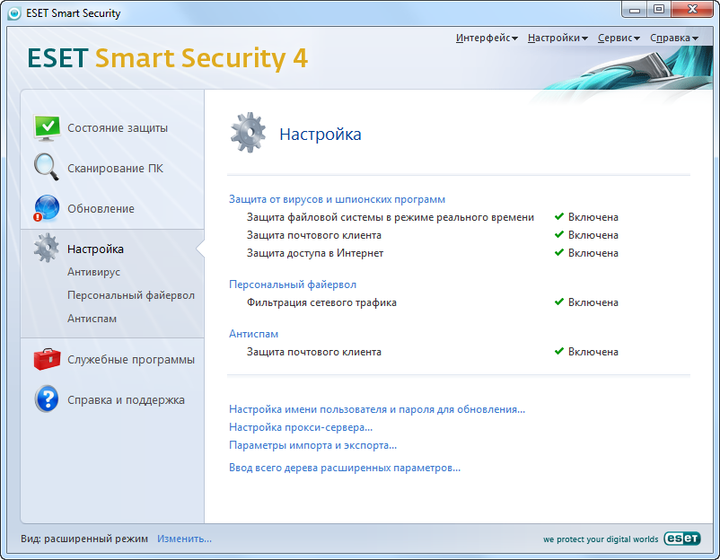Open the Сервис dropdown menu

click(x=619, y=38)
